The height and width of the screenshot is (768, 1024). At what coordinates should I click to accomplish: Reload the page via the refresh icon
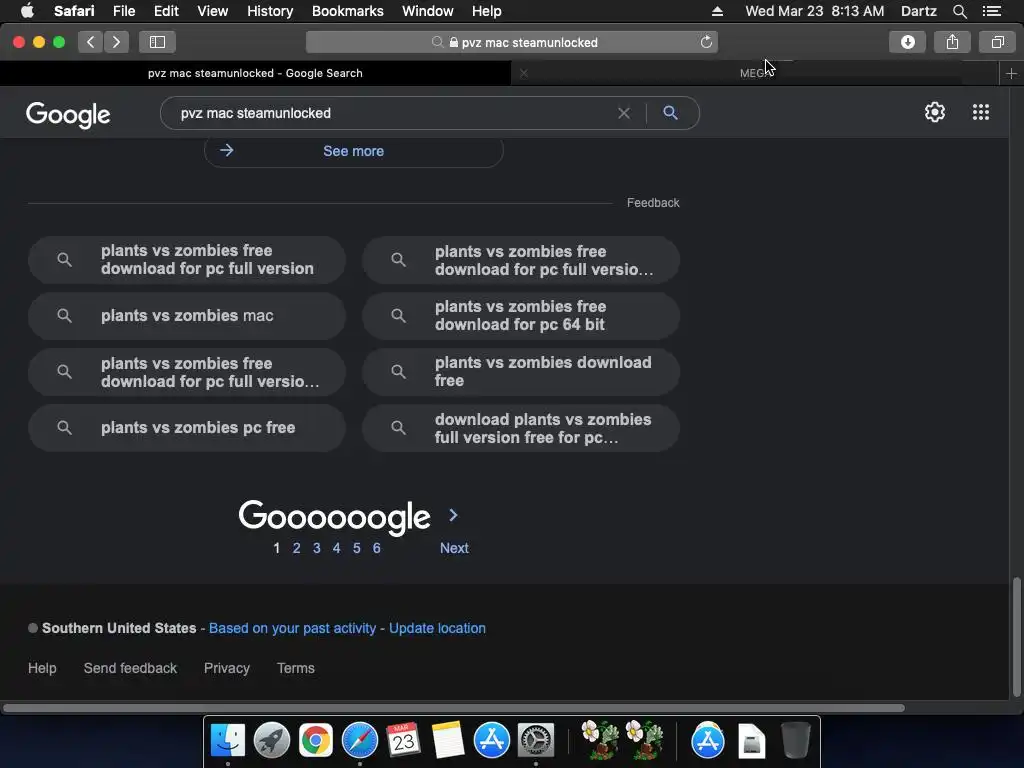pyautogui.click(x=706, y=42)
